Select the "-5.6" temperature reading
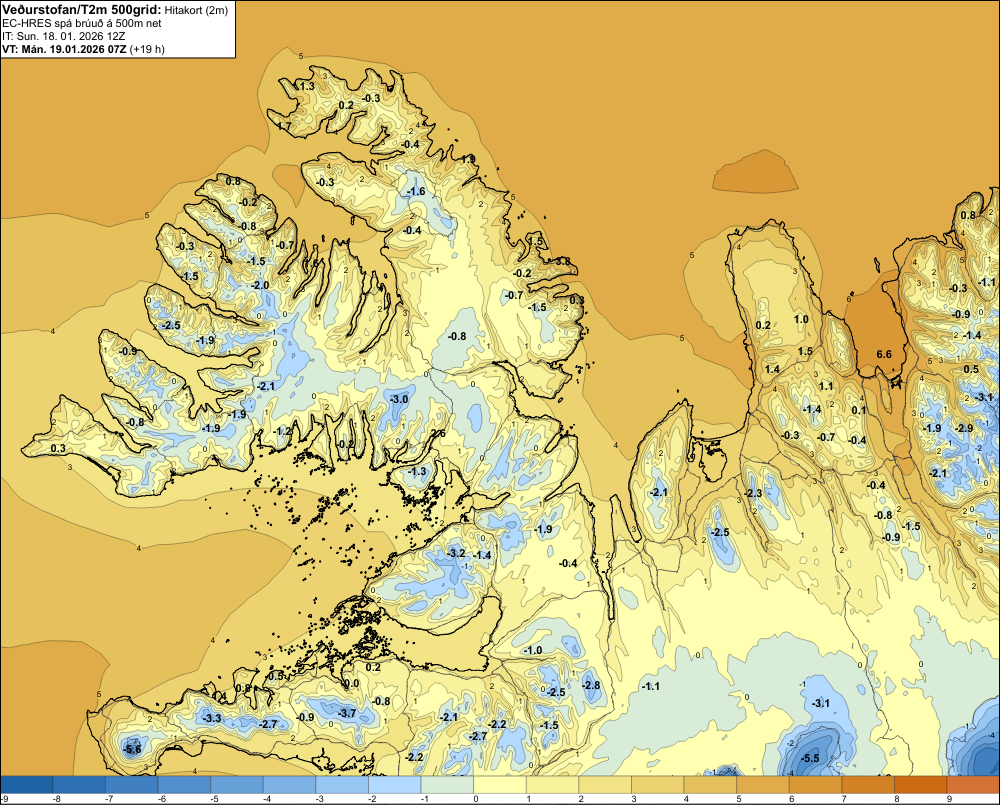This screenshot has height=805, width=1000. pyautogui.click(x=132, y=749)
